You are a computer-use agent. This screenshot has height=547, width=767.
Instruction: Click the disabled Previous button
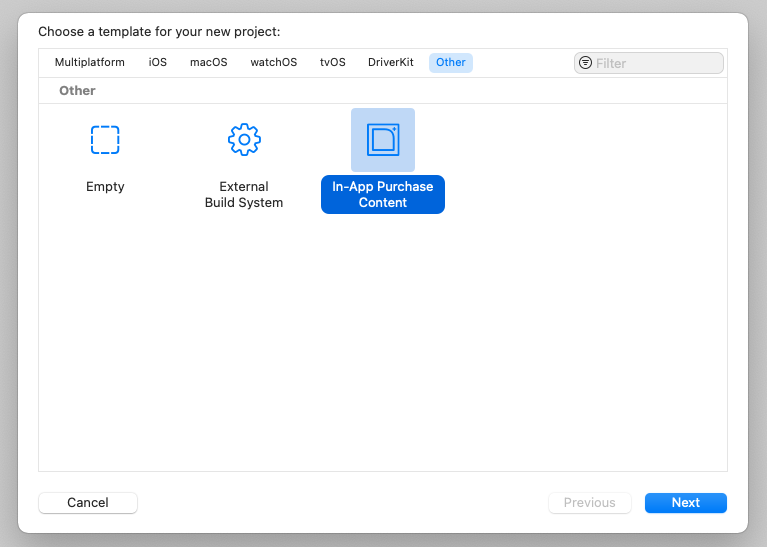(589, 502)
